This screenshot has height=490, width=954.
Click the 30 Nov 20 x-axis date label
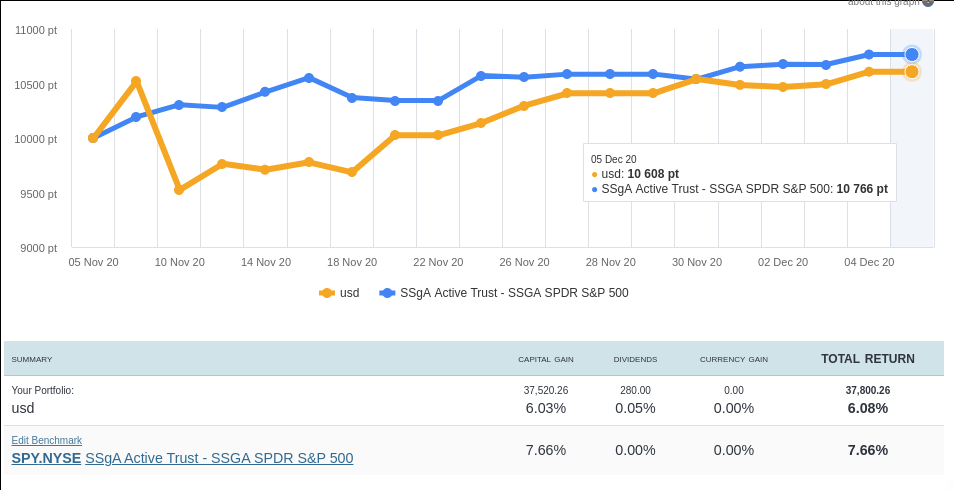click(697, 262)
